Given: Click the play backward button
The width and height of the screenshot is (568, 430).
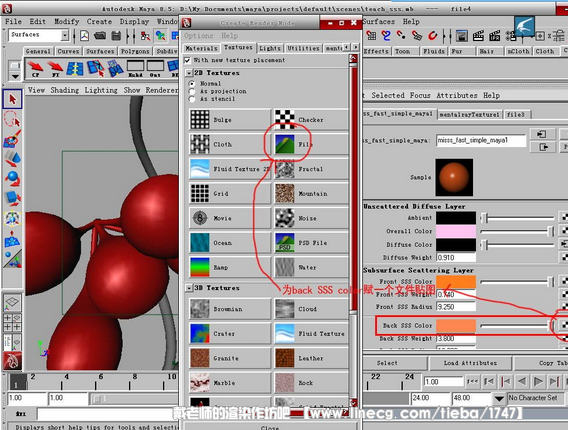Looking at the screenshot, I should click(x=522, y=381).
